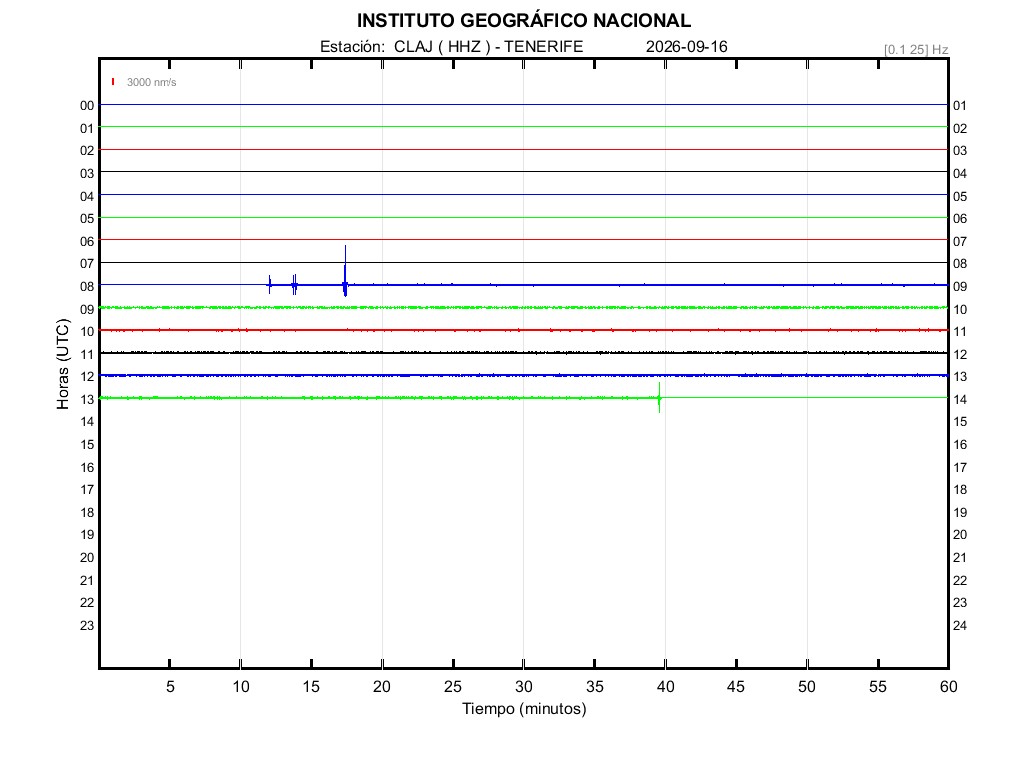The height and width of the screenshot is (768, 1024).
Task: Click the 30 minute tick label on bottom axis
Action: [524, 686]
